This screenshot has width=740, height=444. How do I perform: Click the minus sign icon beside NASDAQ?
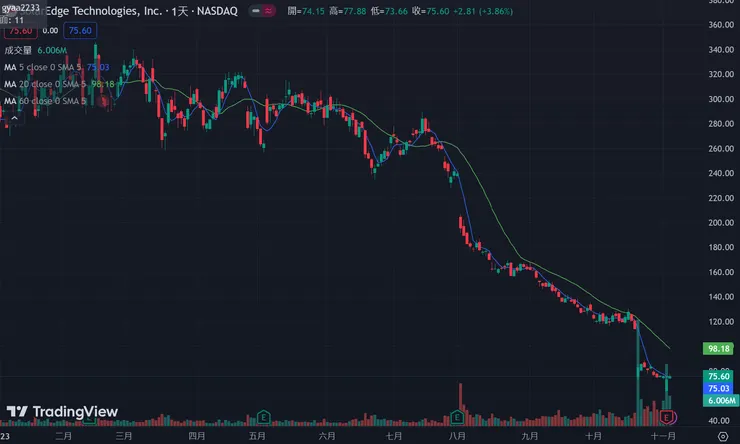[256, 11]
